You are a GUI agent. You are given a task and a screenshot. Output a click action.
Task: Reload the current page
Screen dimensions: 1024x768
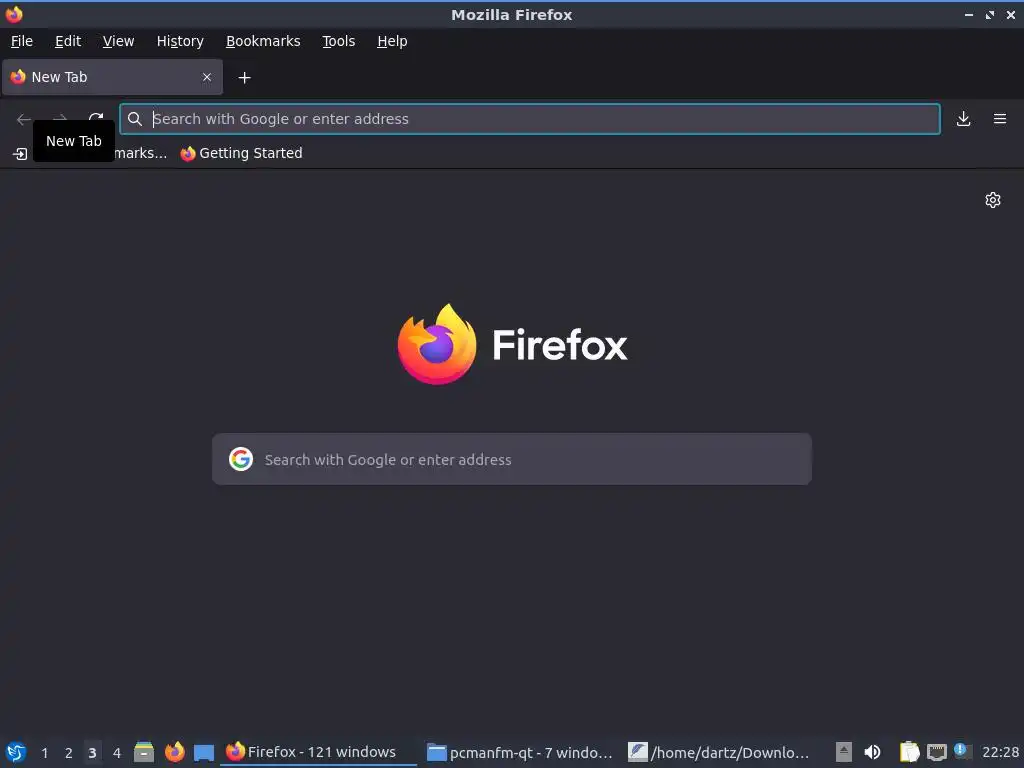click(96, 119)
